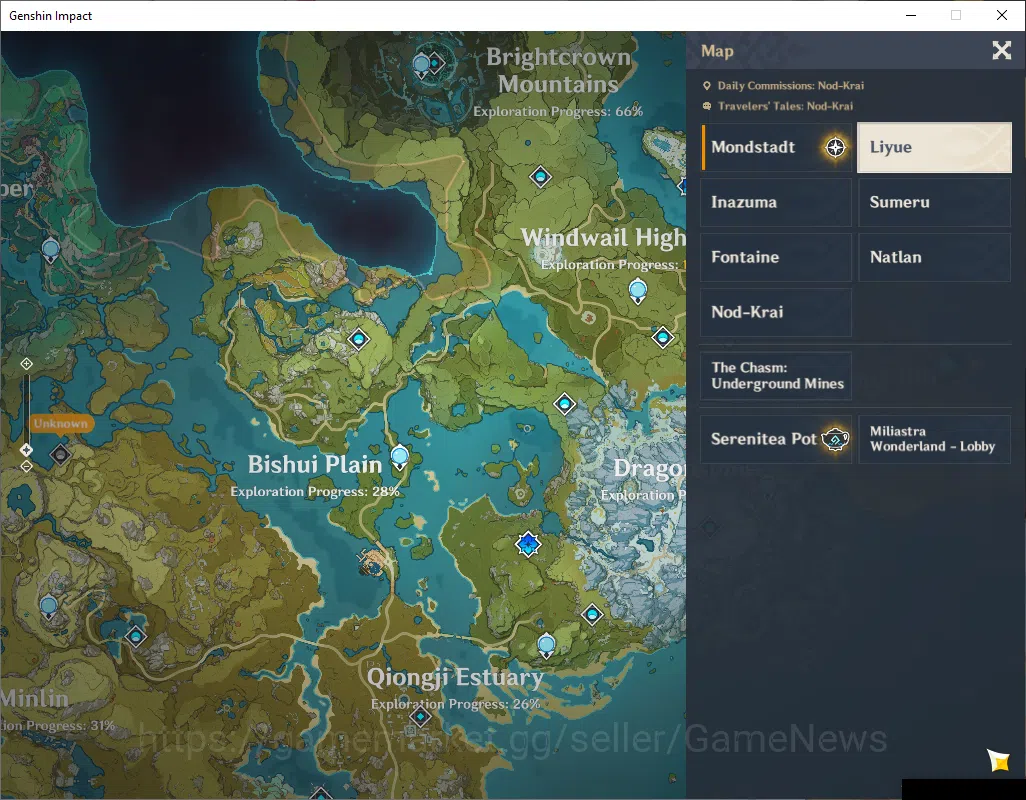Click the zoom slider handle
1026x800 pixels.
point(26,450)
